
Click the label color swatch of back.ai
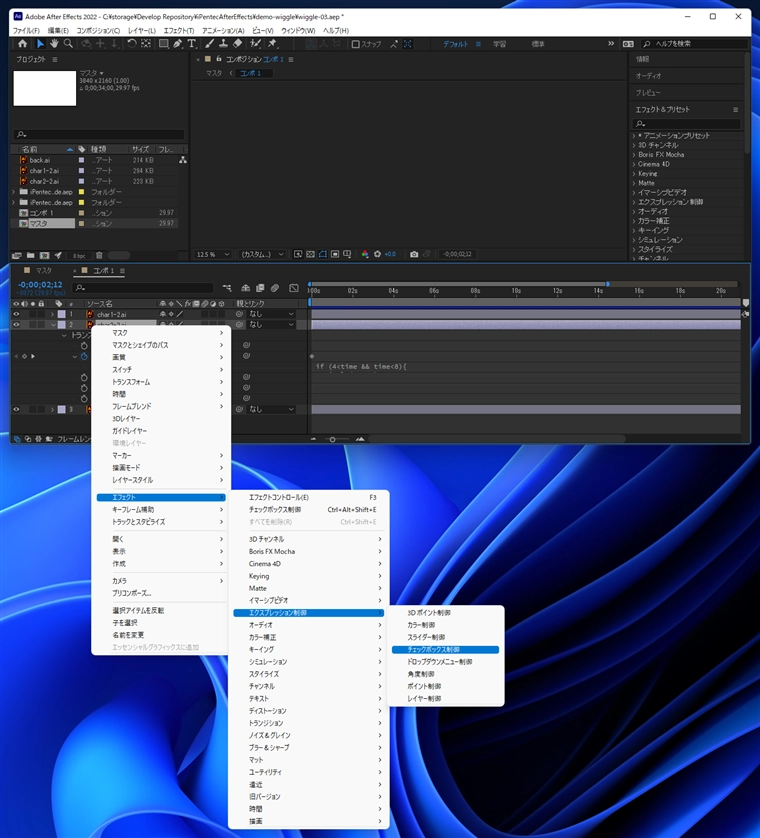point(81,160)
